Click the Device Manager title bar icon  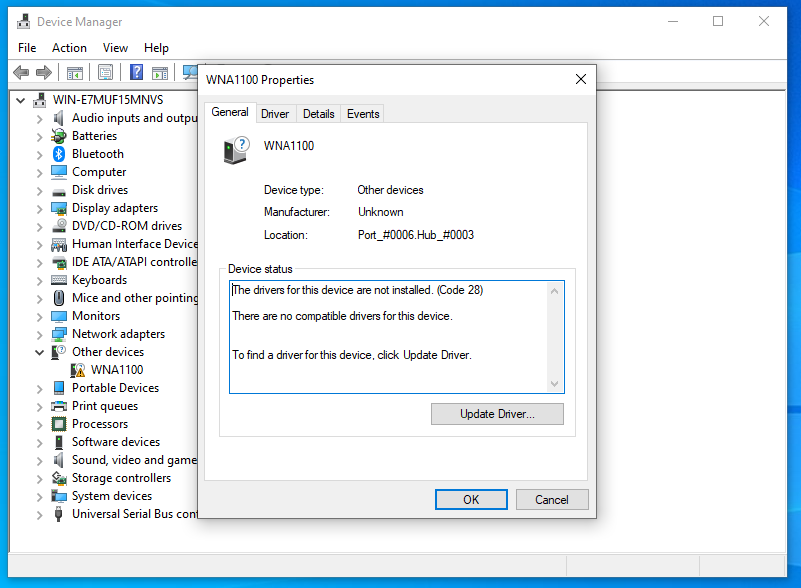[x=23, y=21]
